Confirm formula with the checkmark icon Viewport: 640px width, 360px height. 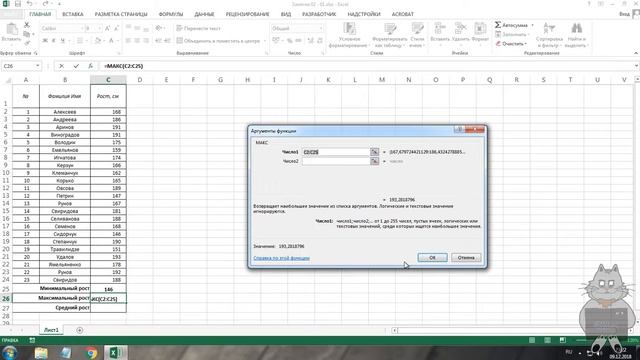(x=76, y=66)
